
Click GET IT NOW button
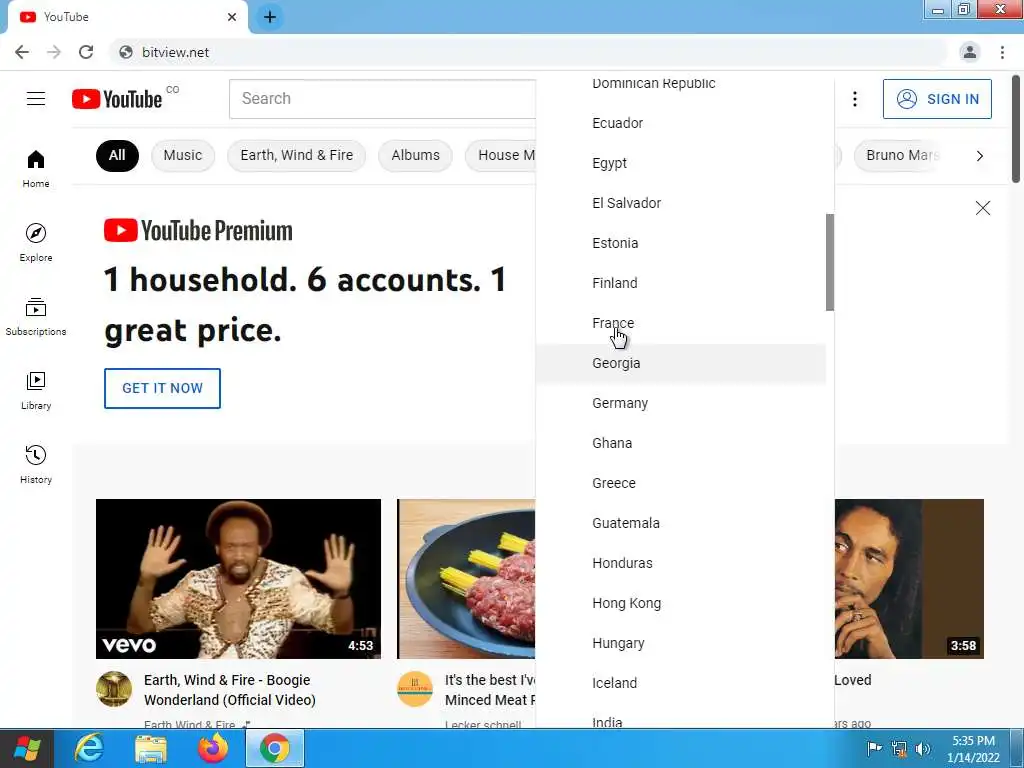(x=162, y=388)
